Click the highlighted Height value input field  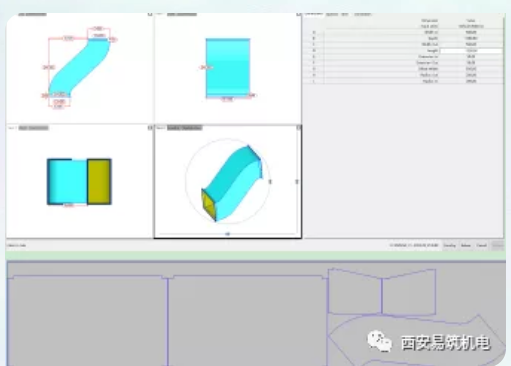click(x=471, y=51)
